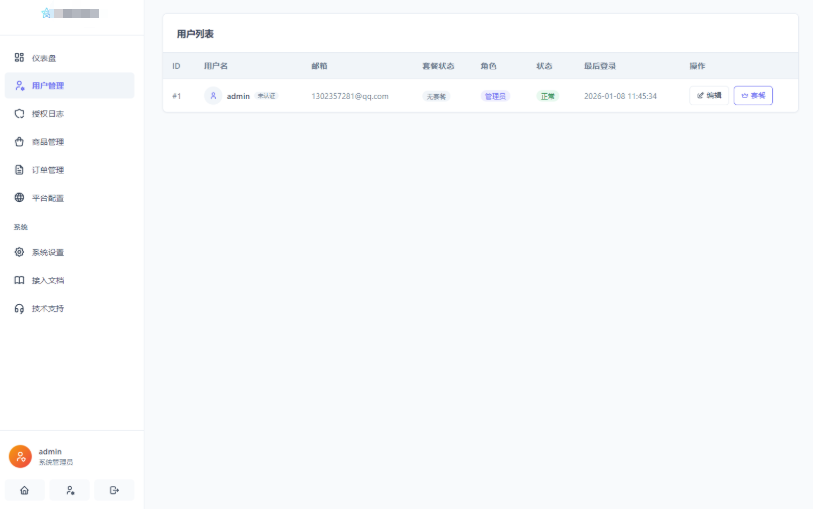Click the last login time 2026-01-08 11:45:34
This screenshot has height=517, width=813.
(x=620, y=96)
